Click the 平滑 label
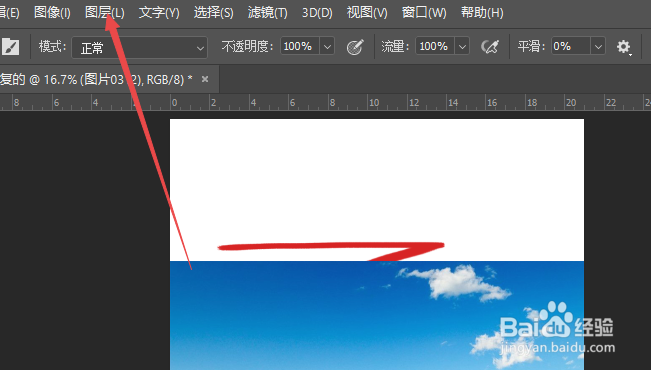This screenshot has height=370, width=651. pyautogui.click(x=531, y=46)
